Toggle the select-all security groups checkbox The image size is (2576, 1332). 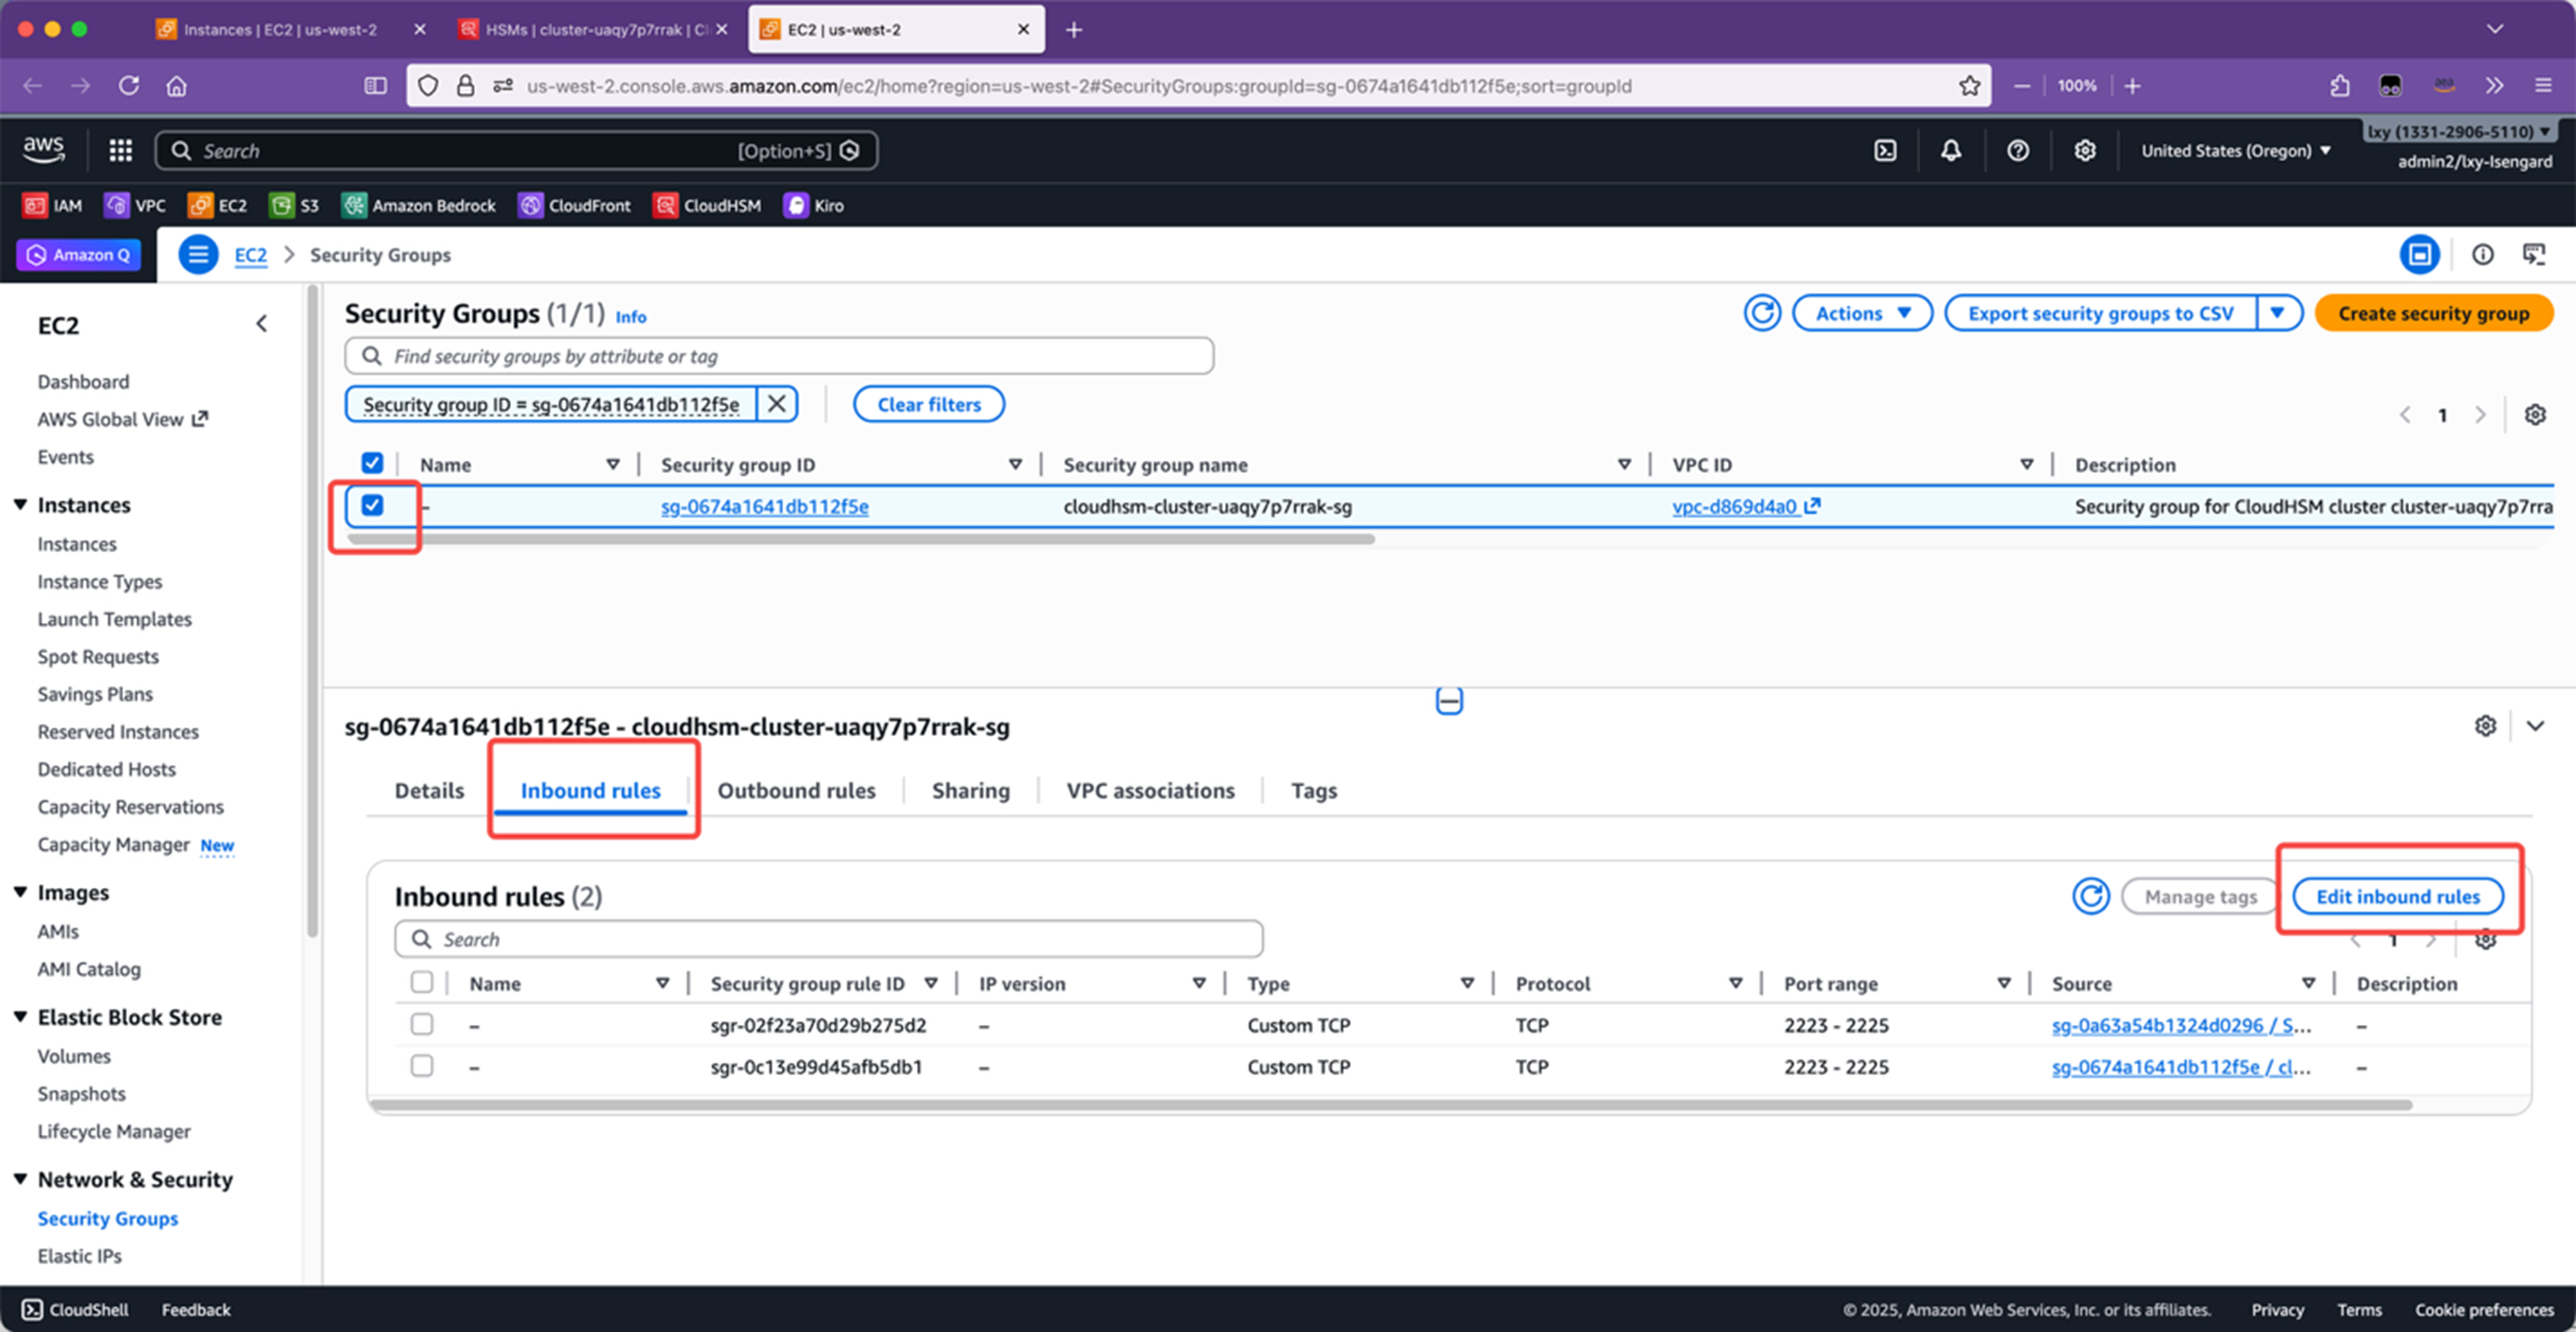tap(372, 463)
